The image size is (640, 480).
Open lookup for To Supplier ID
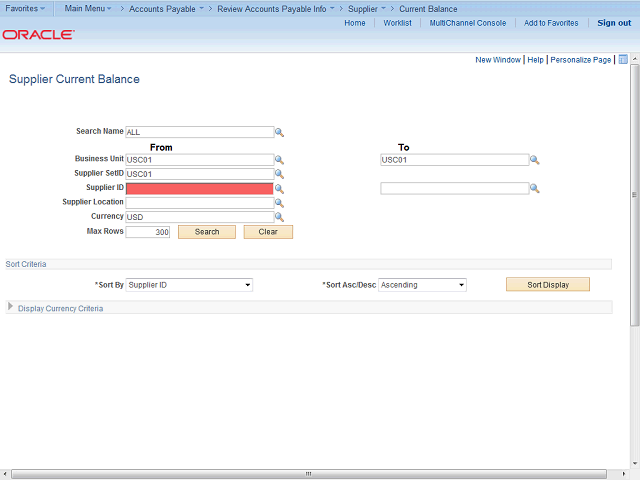(x=535, y=188)
